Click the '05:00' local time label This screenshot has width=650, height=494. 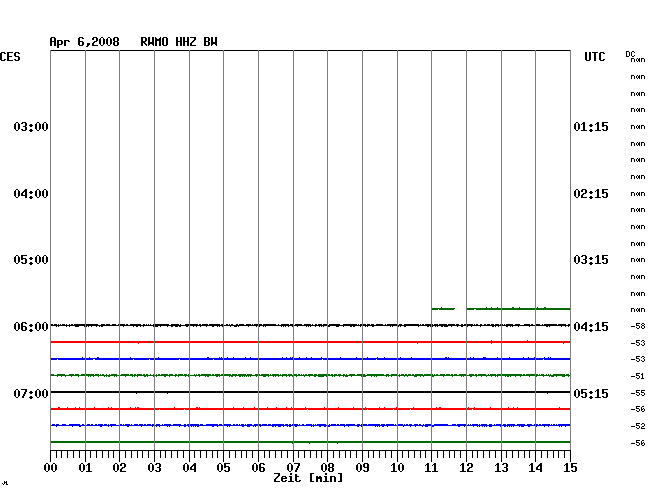(31, 260)
